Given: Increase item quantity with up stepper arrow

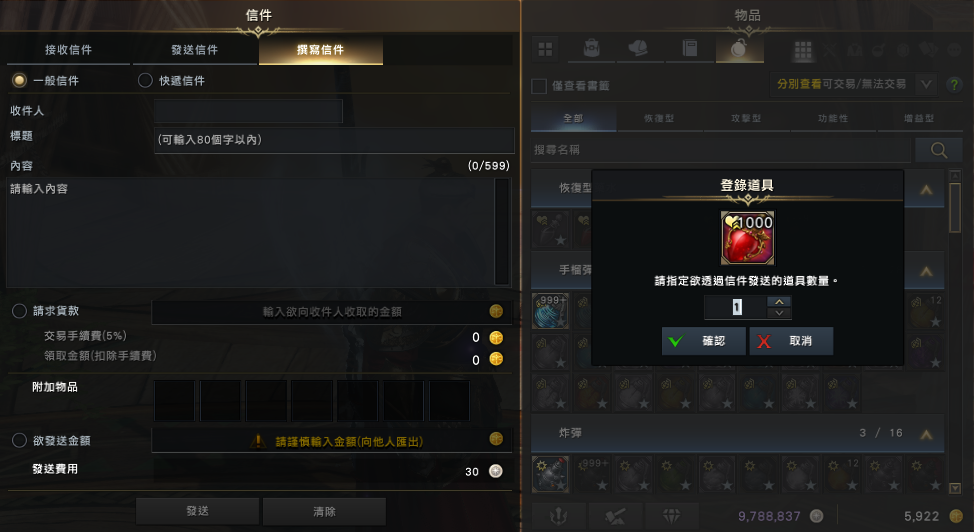Looking at the screenshot, I should tap(779, 301).
